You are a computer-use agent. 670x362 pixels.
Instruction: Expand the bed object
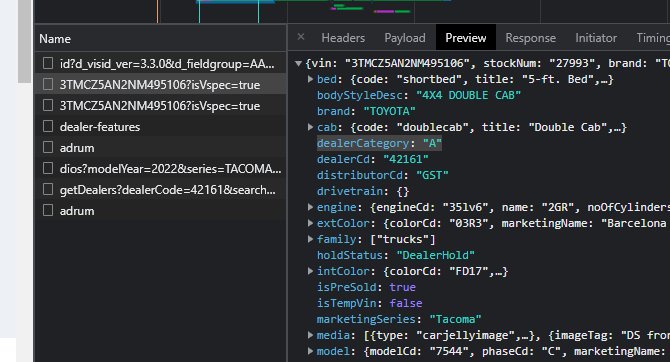point(311,79)
